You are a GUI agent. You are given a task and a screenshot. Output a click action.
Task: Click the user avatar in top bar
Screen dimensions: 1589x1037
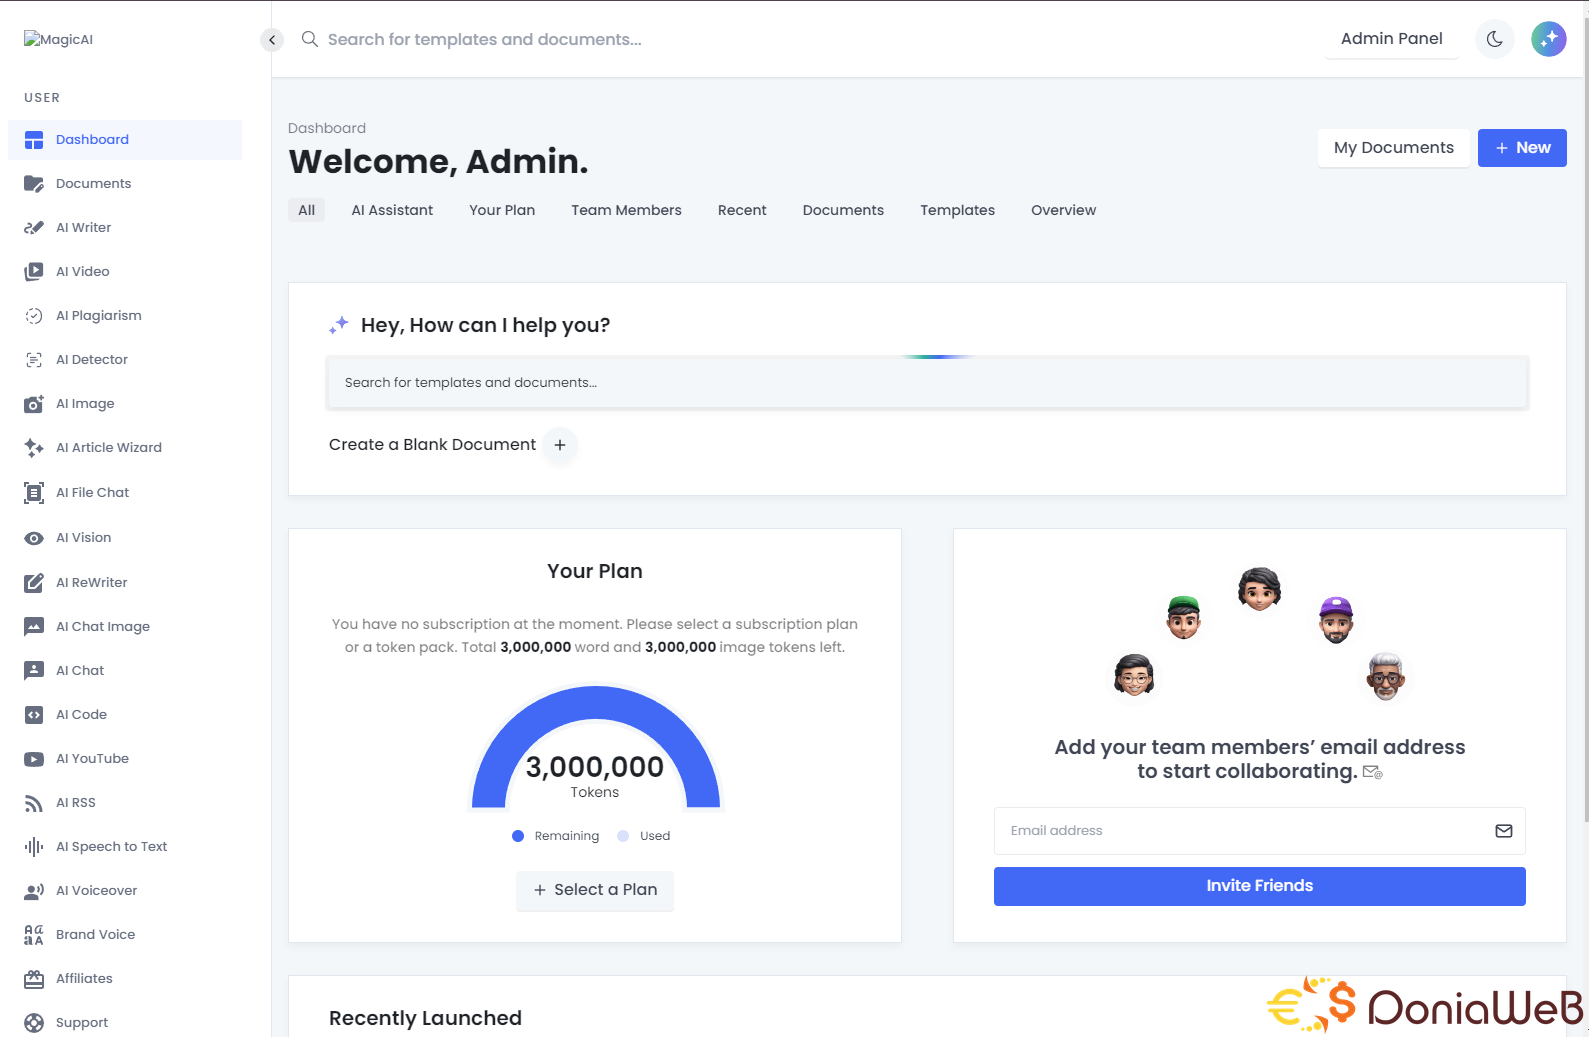pos(1548,39)
